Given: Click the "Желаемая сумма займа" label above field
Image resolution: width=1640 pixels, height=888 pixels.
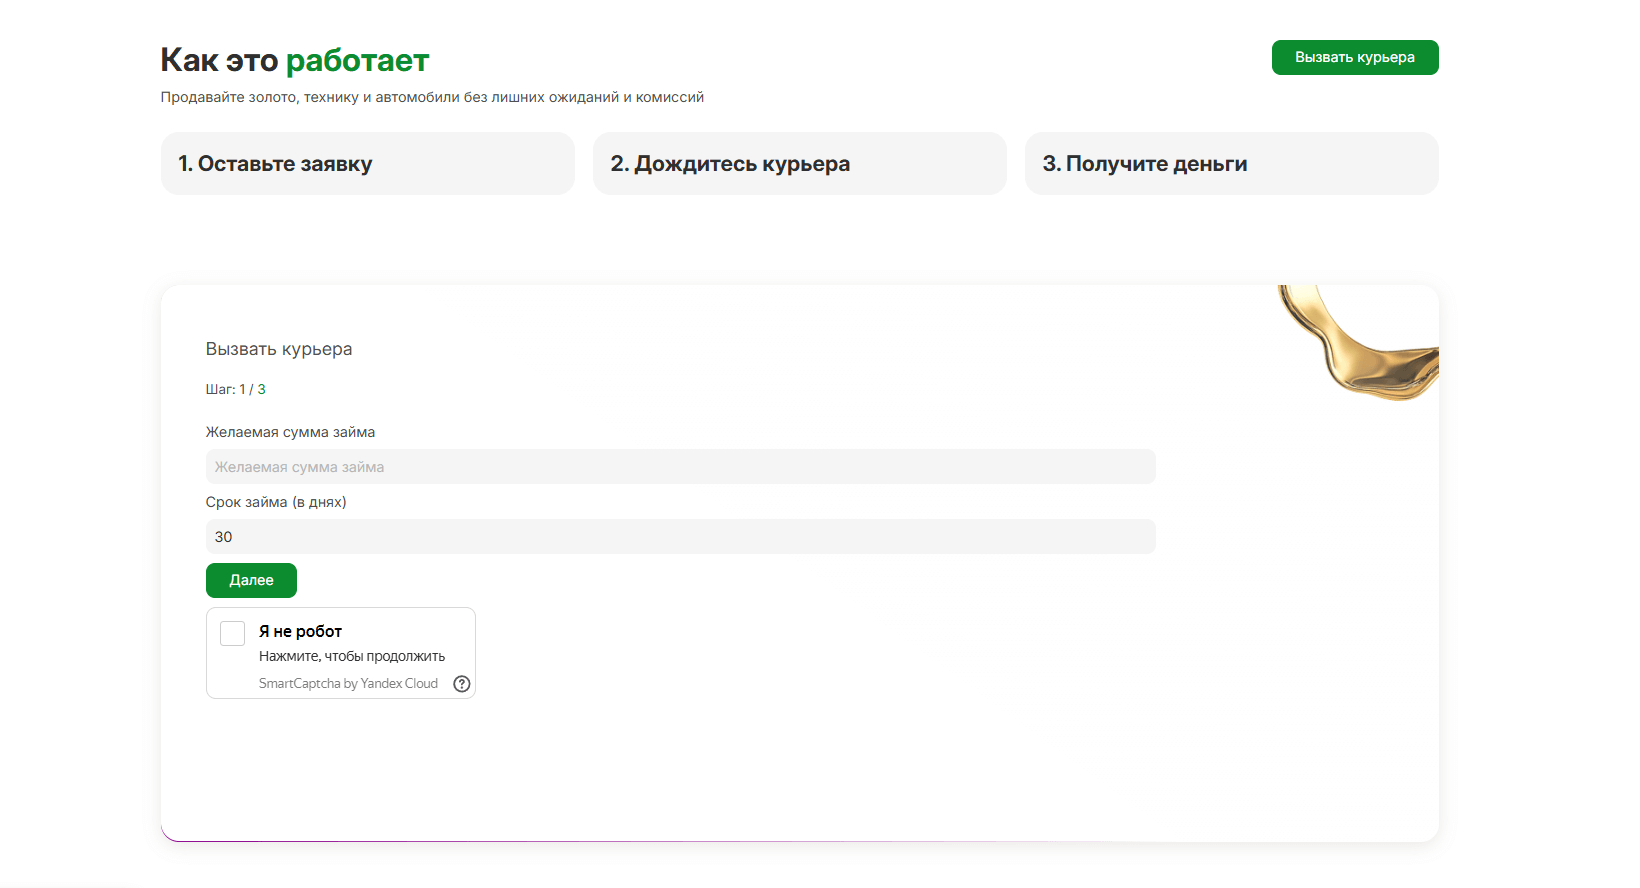Looking at the screenshot, I should (x=290, y=432).
